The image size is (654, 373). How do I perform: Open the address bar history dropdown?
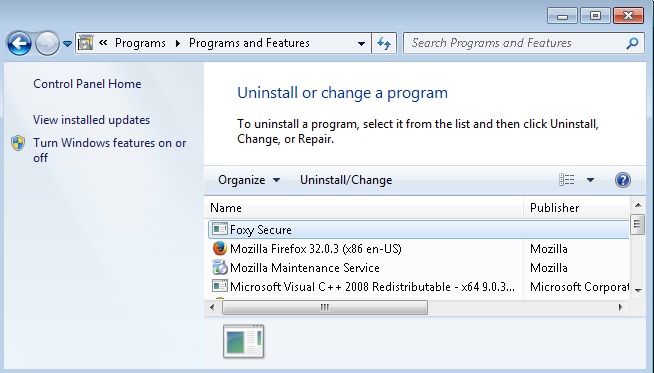pyautogui.click(x=361, y=43)
